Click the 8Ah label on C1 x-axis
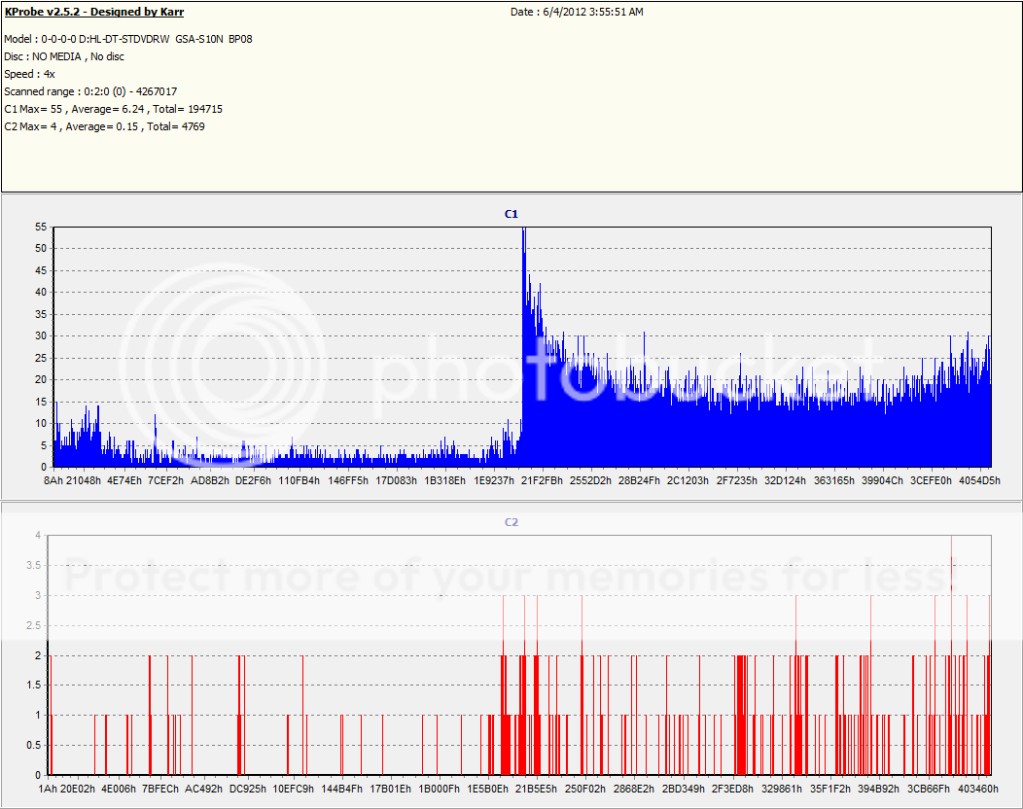This screenshot has height=809, width=1023. (54, 481)
